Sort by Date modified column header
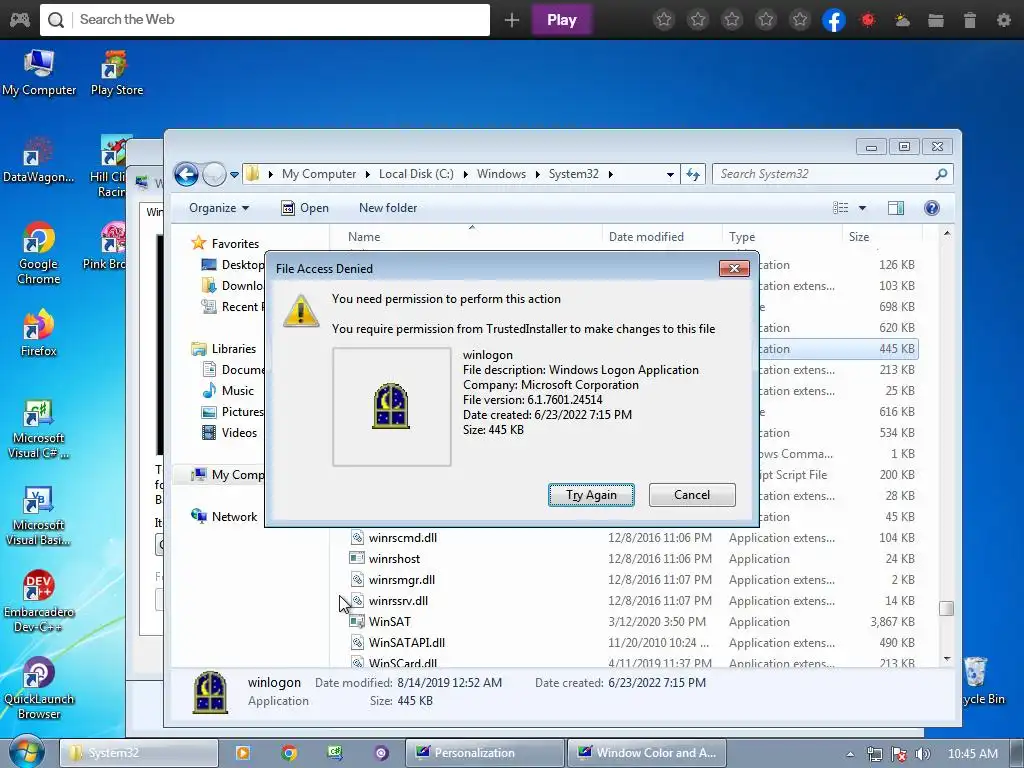1024x768 pixels. coord(662,236)
